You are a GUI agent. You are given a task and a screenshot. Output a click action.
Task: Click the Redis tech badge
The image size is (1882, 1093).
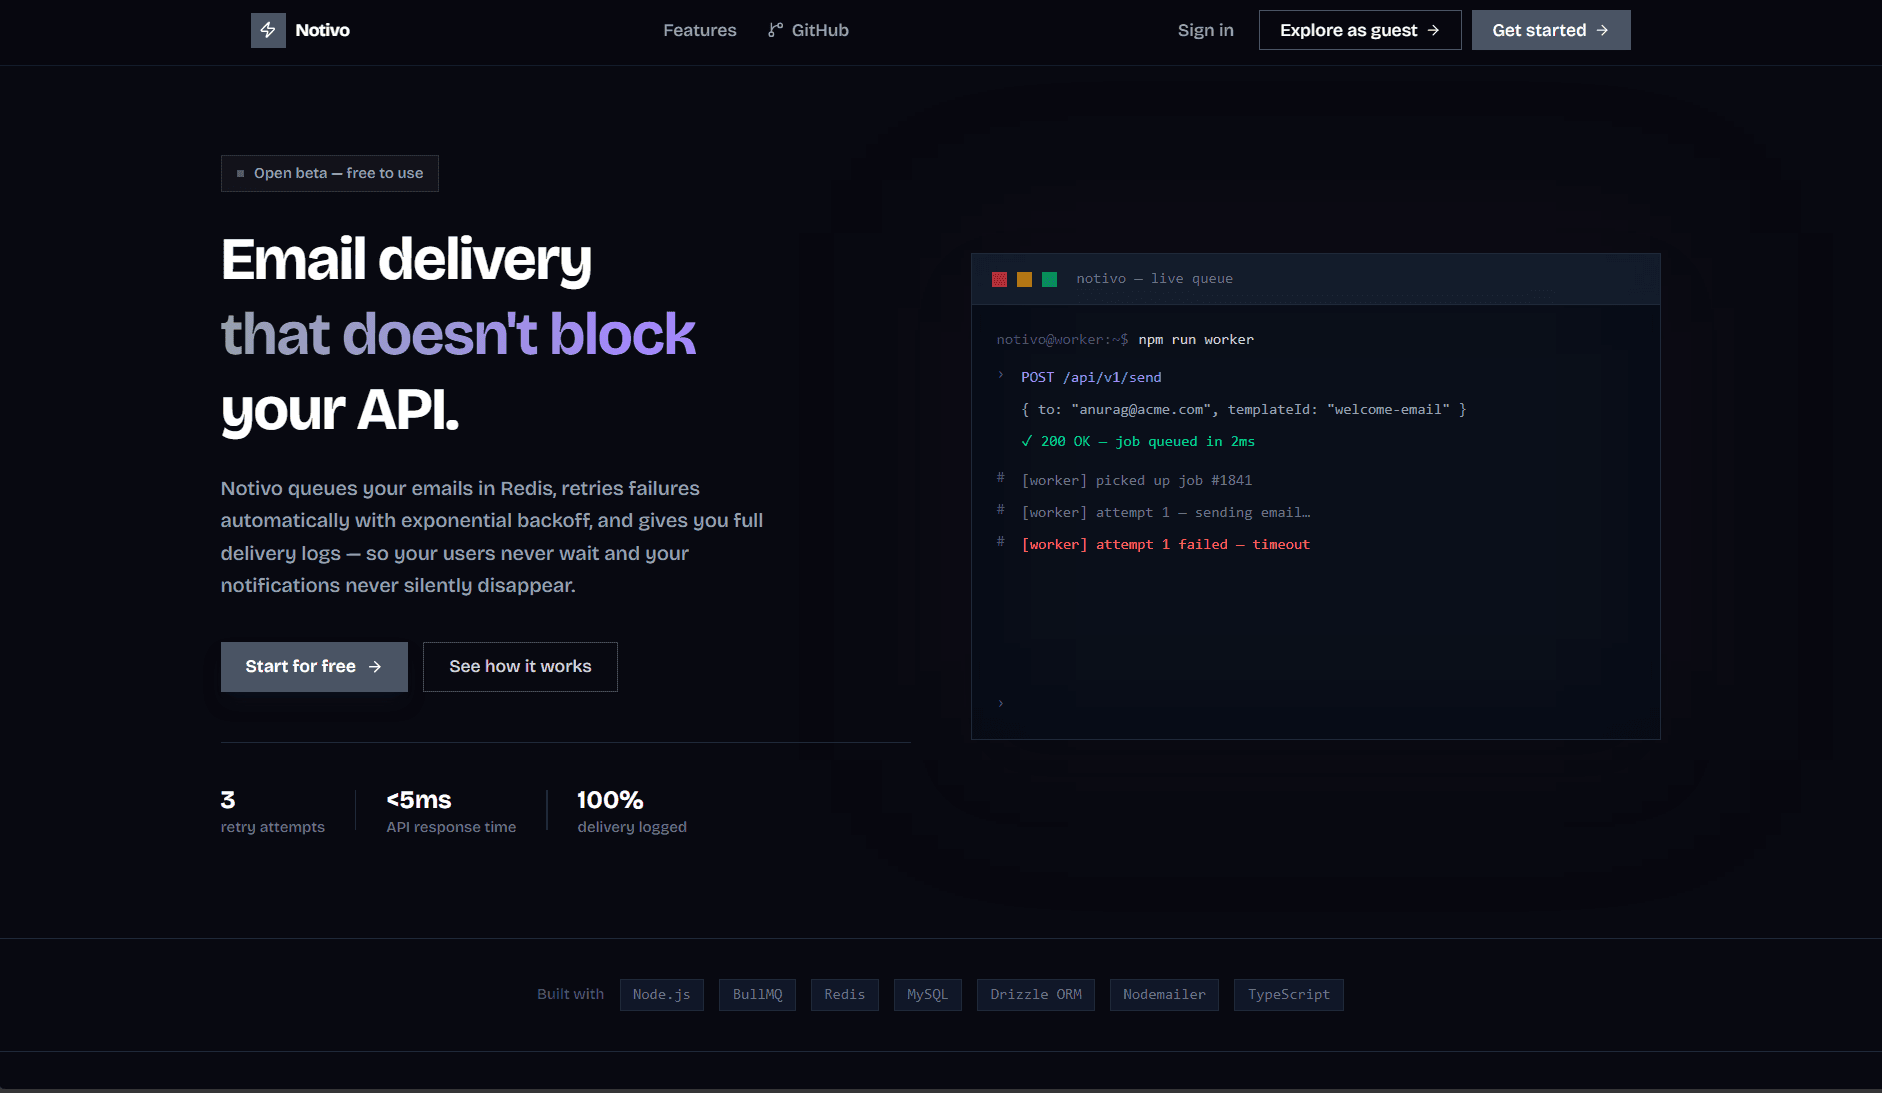pos(845,995)
